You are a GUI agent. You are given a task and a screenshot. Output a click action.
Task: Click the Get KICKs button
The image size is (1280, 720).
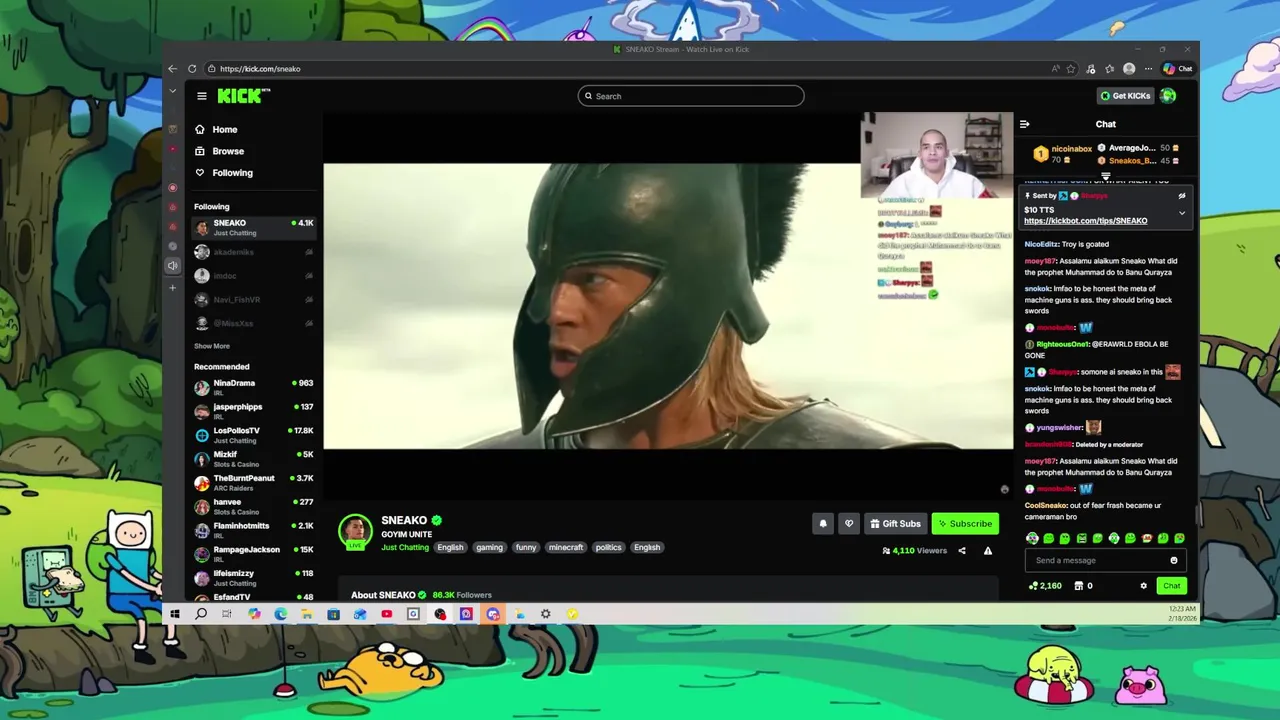point(1125,96)
